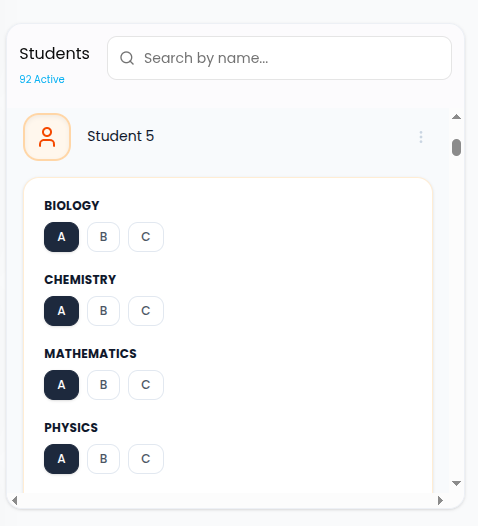Select grade C for Chemistry
Screen dimensions: 478x526
[146, 311]
